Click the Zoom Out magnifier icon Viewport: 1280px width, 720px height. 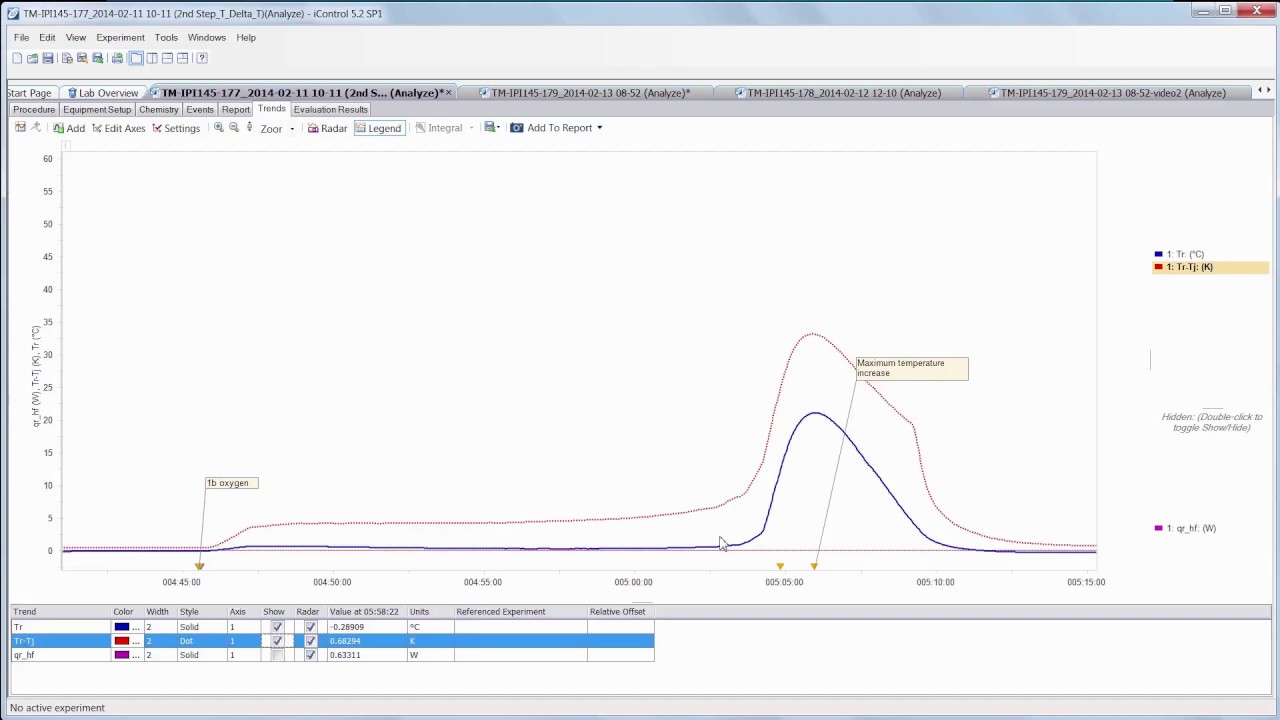click(234, 128)
